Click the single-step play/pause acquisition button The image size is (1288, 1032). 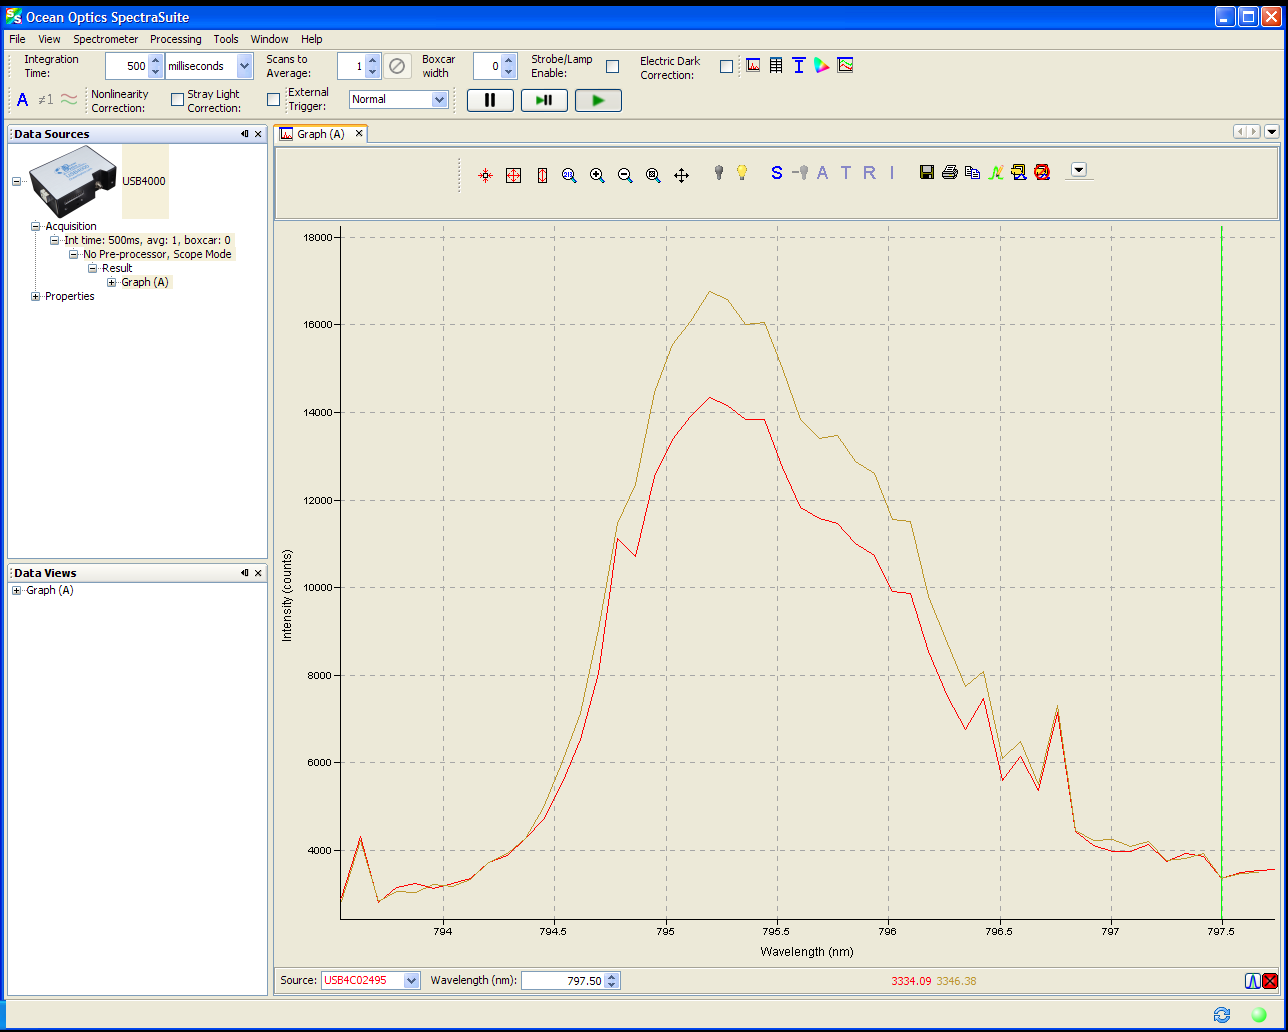(544, 100)
